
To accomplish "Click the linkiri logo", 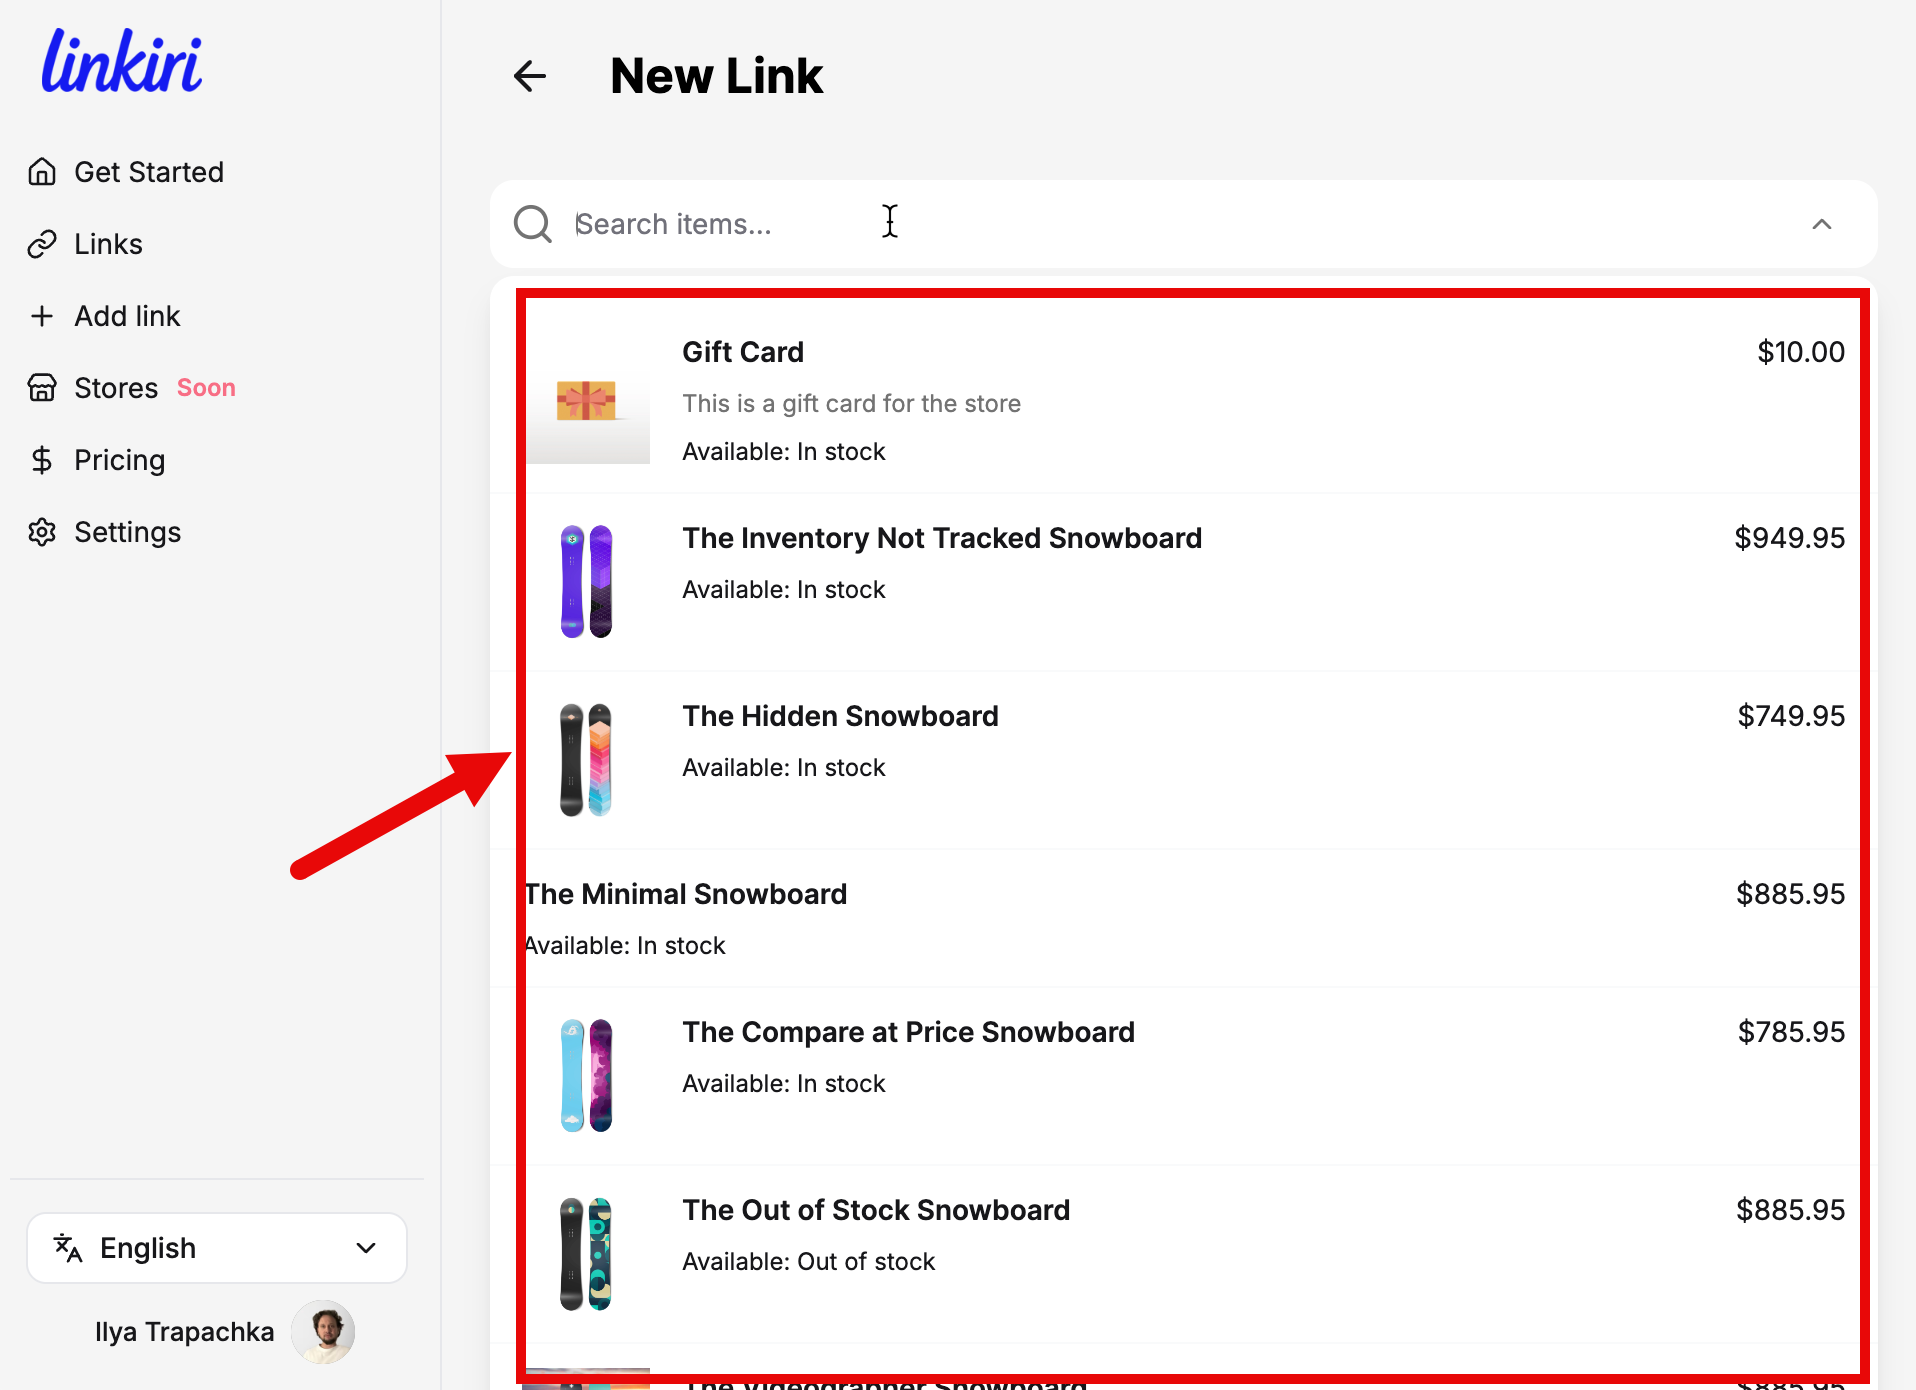I will [122, 60].
